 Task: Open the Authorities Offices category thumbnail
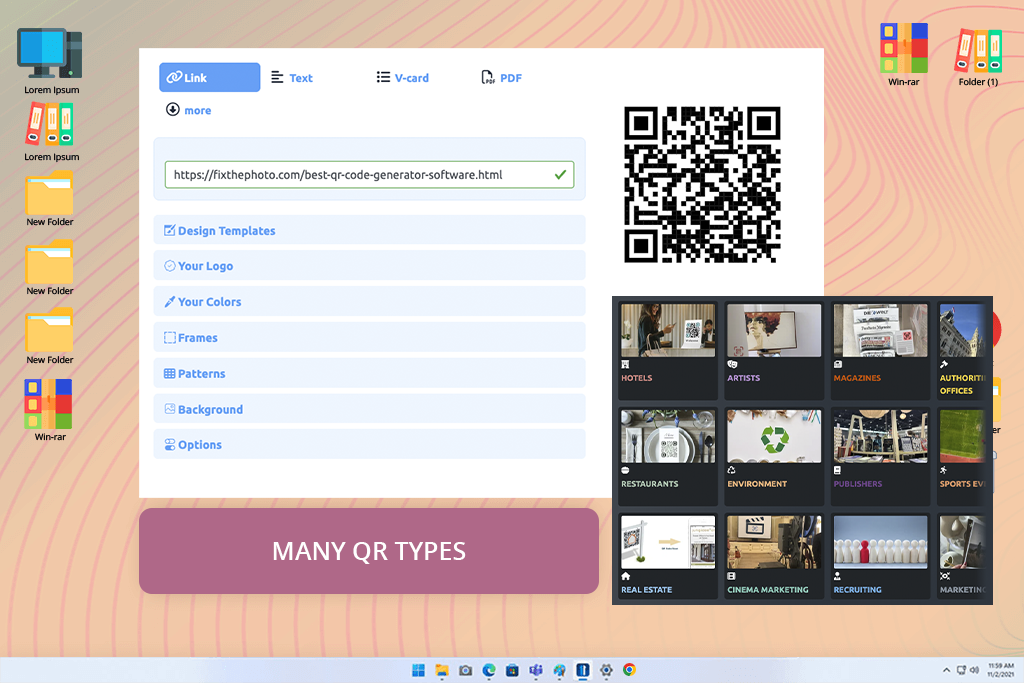coord(963,330)
